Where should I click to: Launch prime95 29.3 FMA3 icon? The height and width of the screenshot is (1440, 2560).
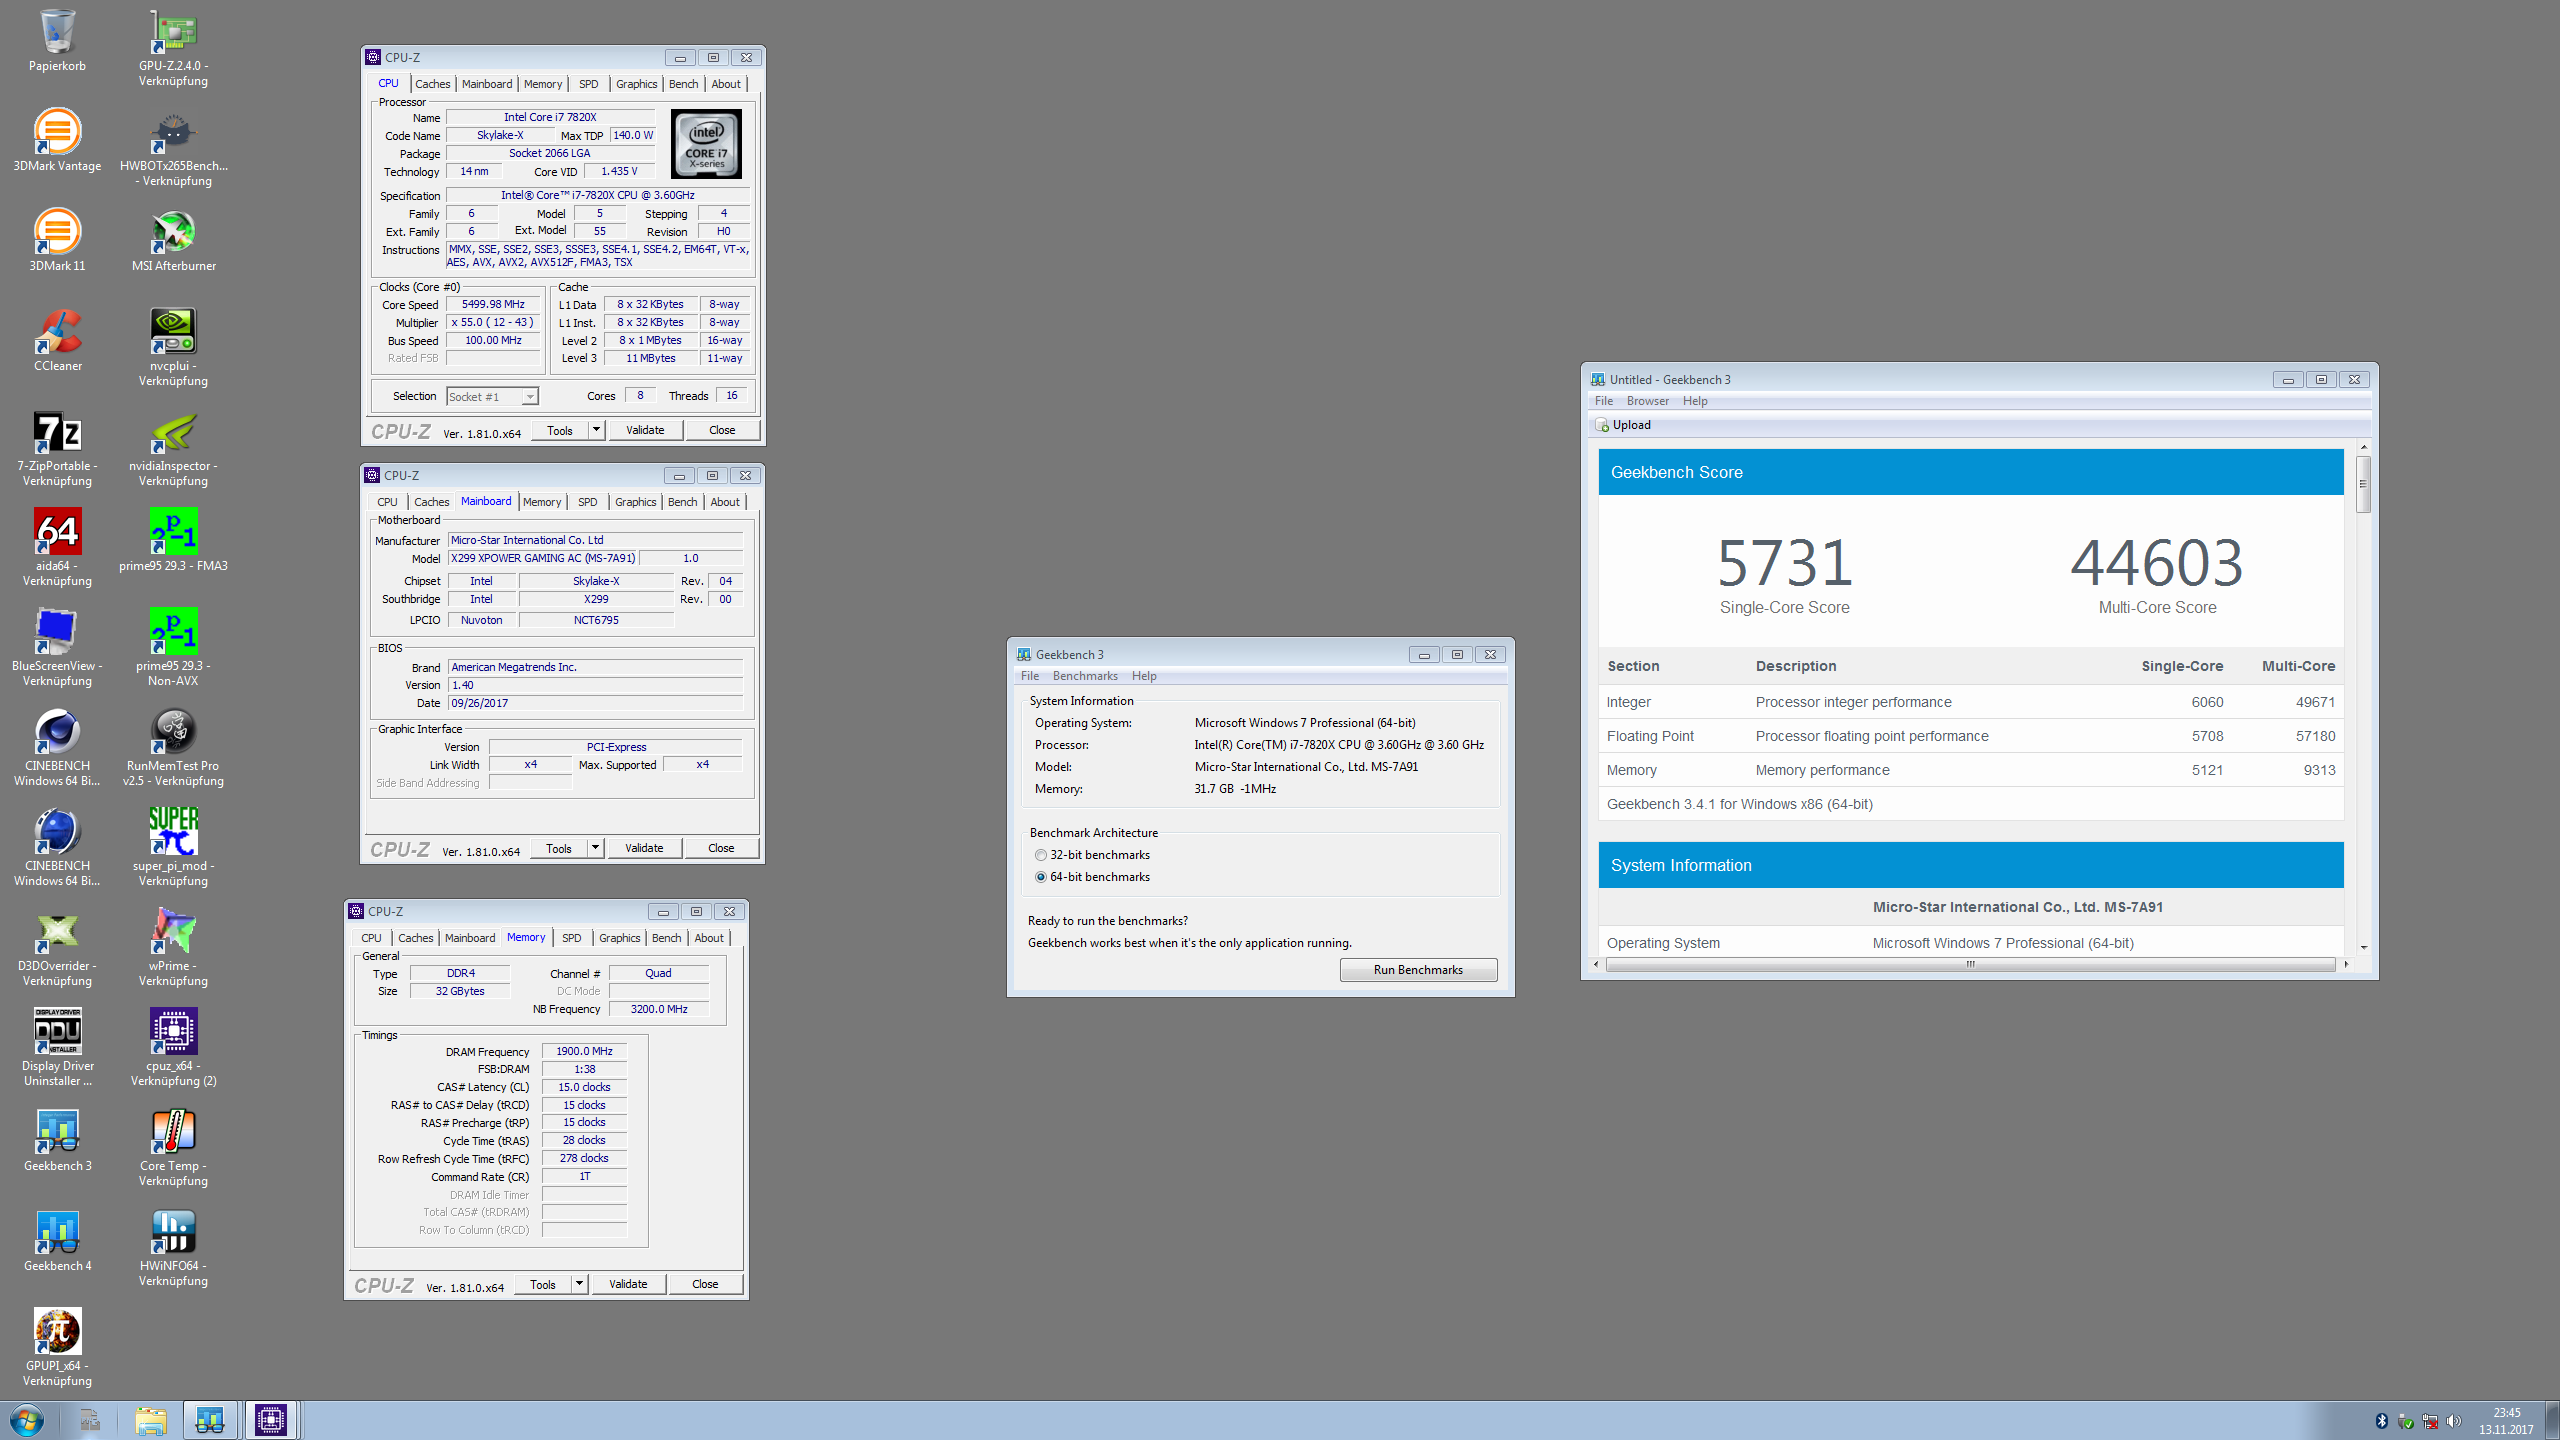pos(173,541)
